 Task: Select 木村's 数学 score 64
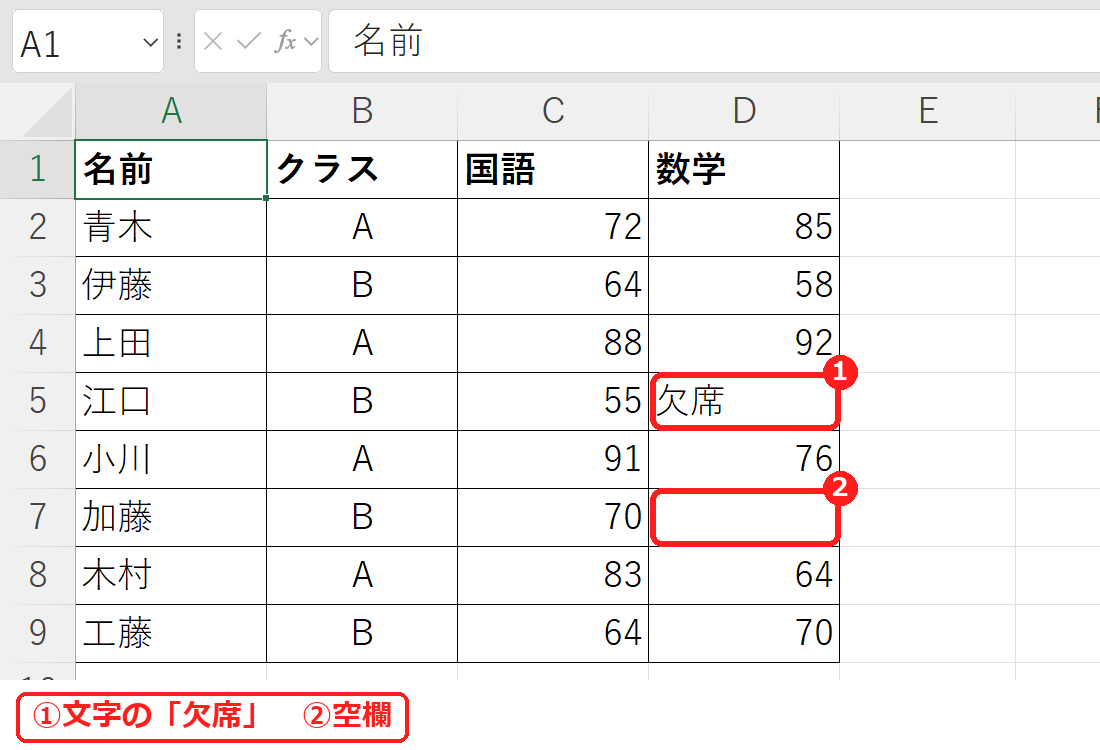tap(744, 575)
